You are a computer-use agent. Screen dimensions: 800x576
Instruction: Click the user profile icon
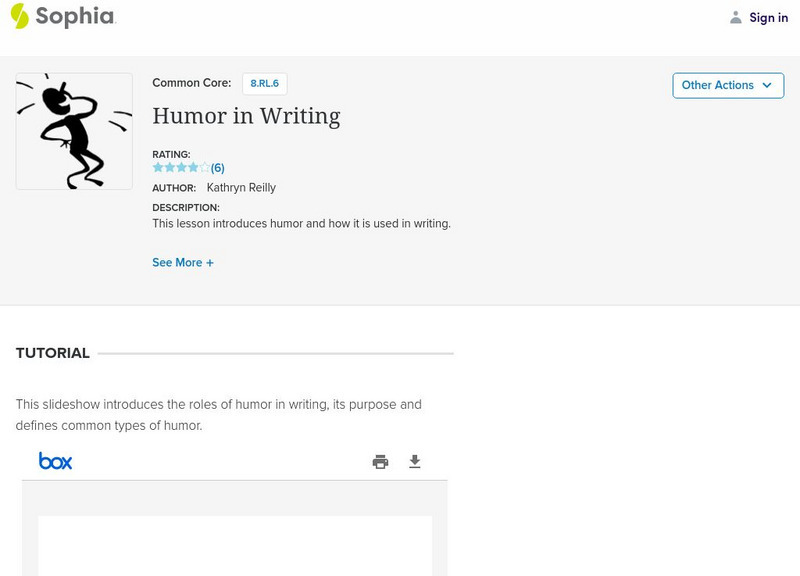click(x=736, y=18)
